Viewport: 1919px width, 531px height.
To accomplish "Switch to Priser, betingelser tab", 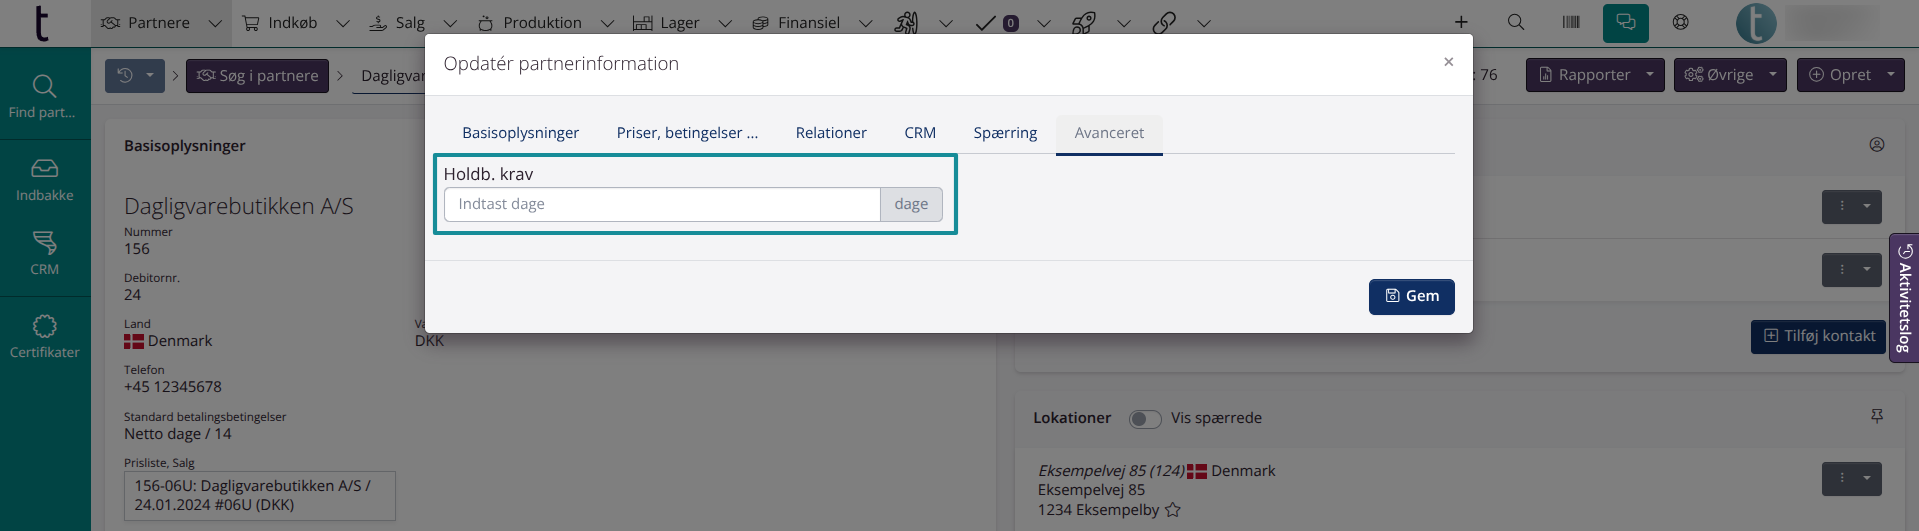I will (687, 133).
